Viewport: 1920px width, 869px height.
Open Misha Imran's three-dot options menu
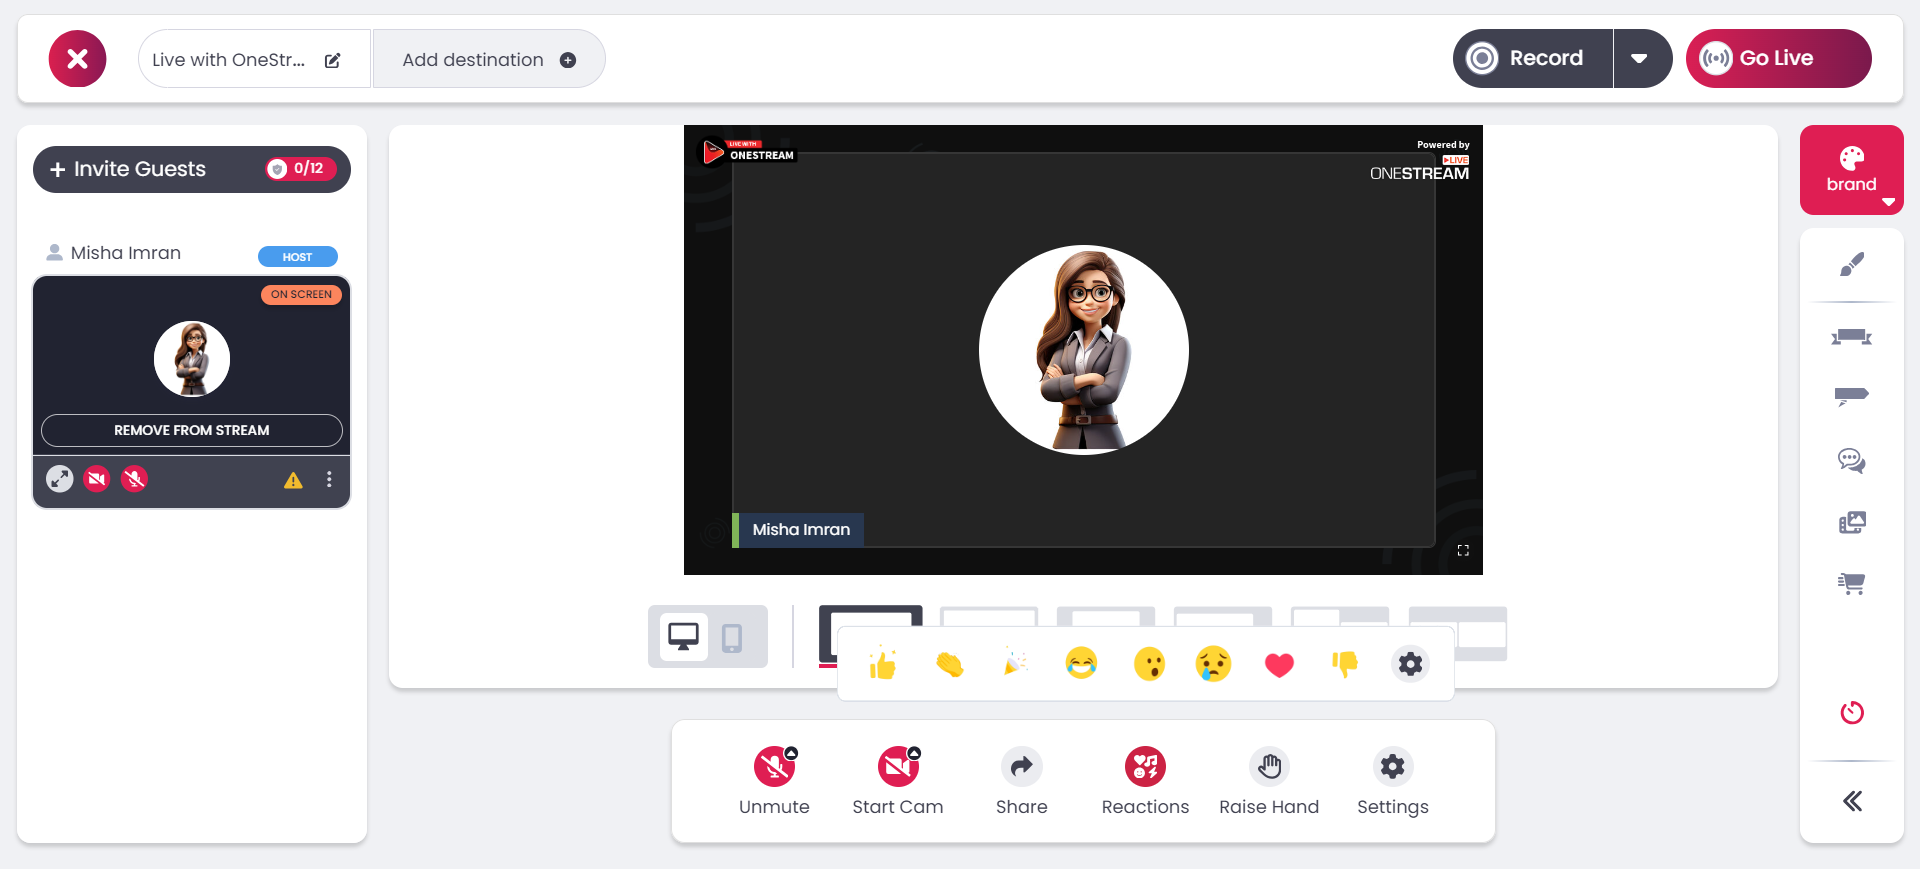click(x=329, y=480)
